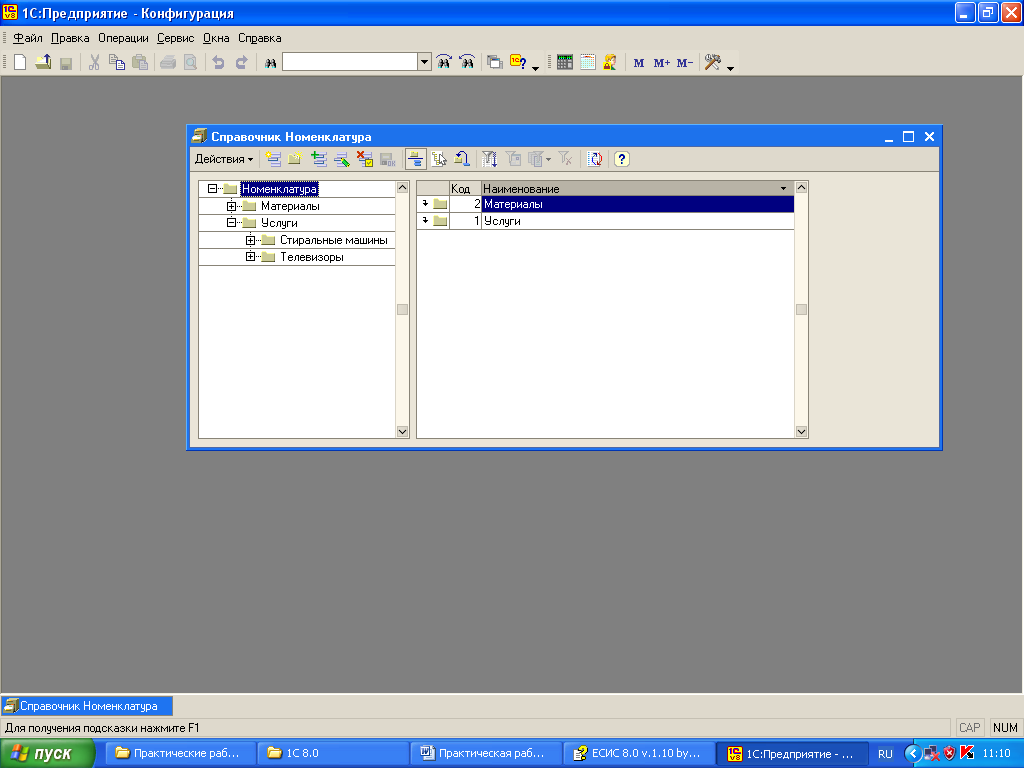Click the Cut scissors icon
This screenshot has height=768, width=1024.
(94, 63)
